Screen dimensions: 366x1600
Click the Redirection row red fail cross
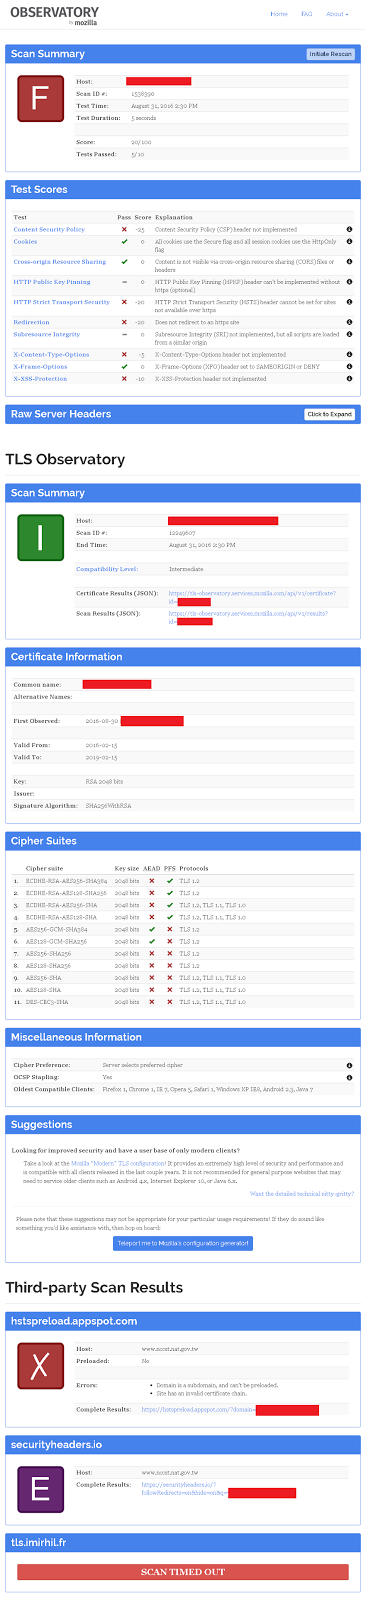pos(124,322)
